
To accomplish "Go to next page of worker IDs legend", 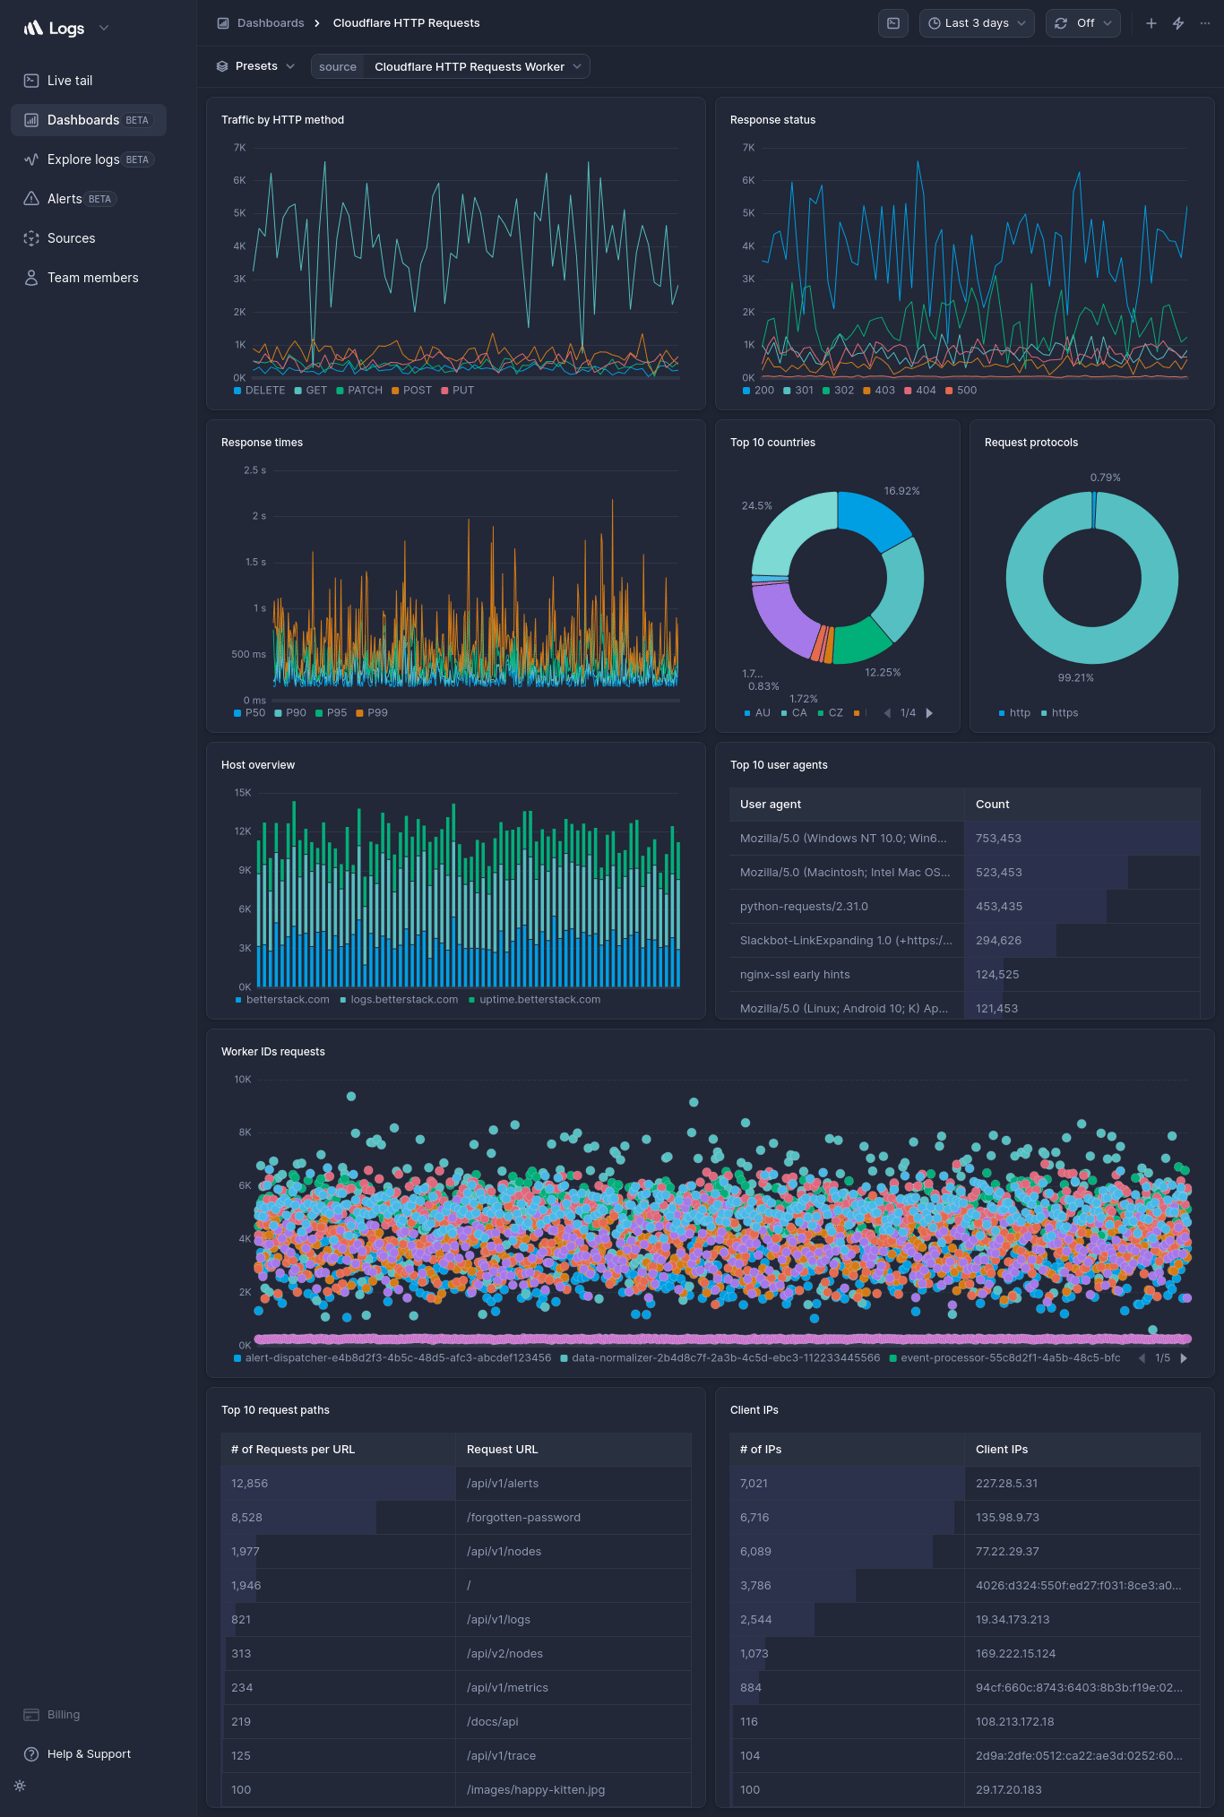I will coord(1184,1358).
